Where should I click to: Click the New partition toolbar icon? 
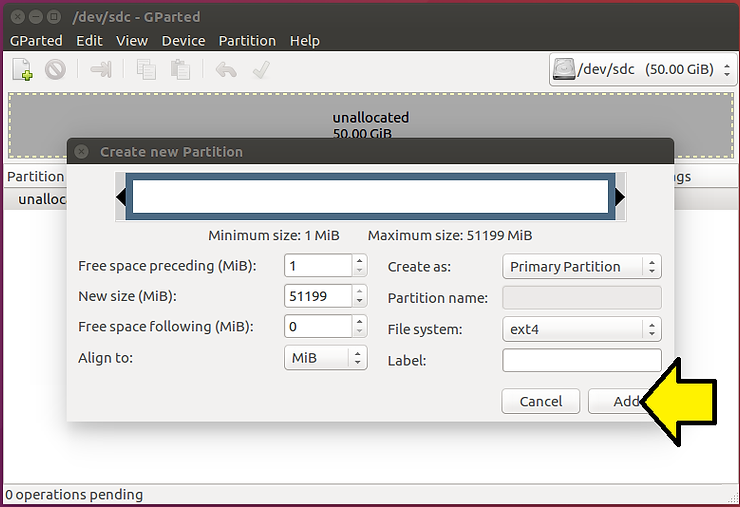pyautogui.click(x=22, y=70)
